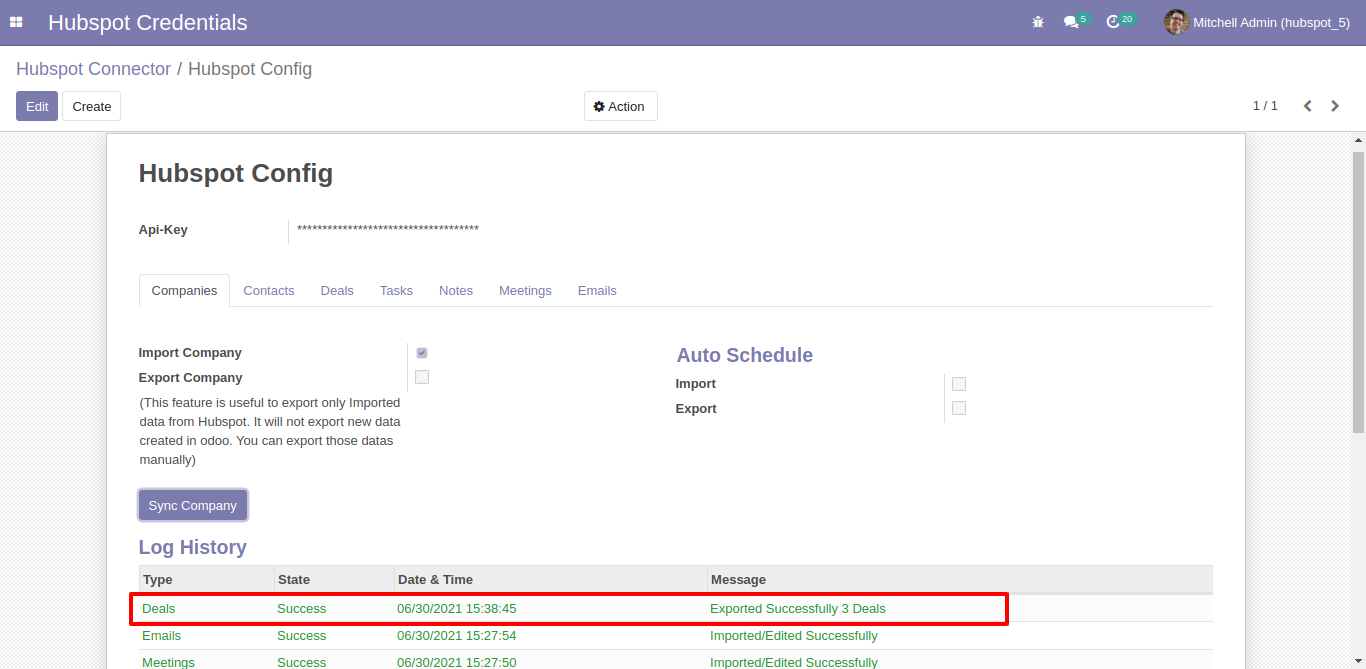Switch to the Deals tab
This screenshot has height=669, width=1366.
(337, 291)
